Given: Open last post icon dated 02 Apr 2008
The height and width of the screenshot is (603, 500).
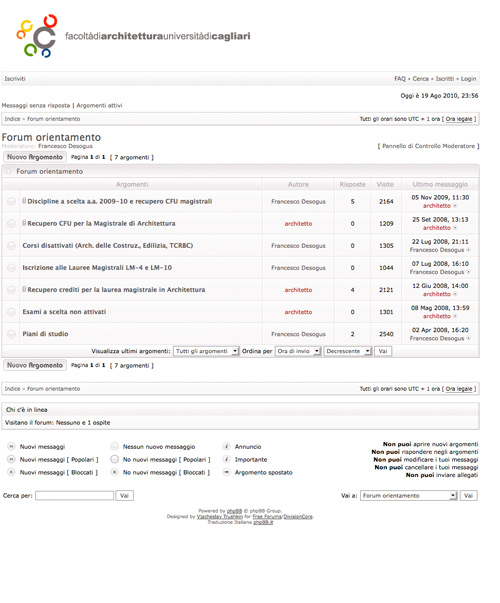Looking at the screenshot, I should pyautogui.click(x=468, y=338).
